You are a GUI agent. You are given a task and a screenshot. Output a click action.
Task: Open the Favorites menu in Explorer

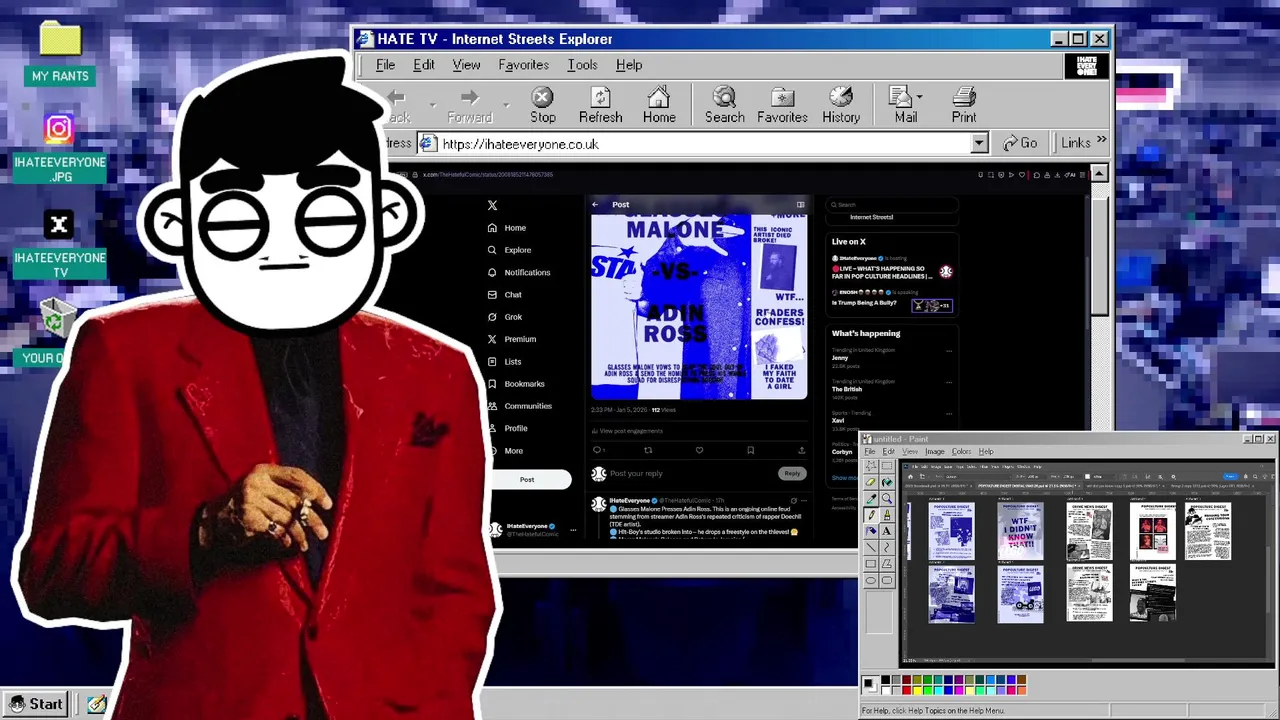click(523, 65)
